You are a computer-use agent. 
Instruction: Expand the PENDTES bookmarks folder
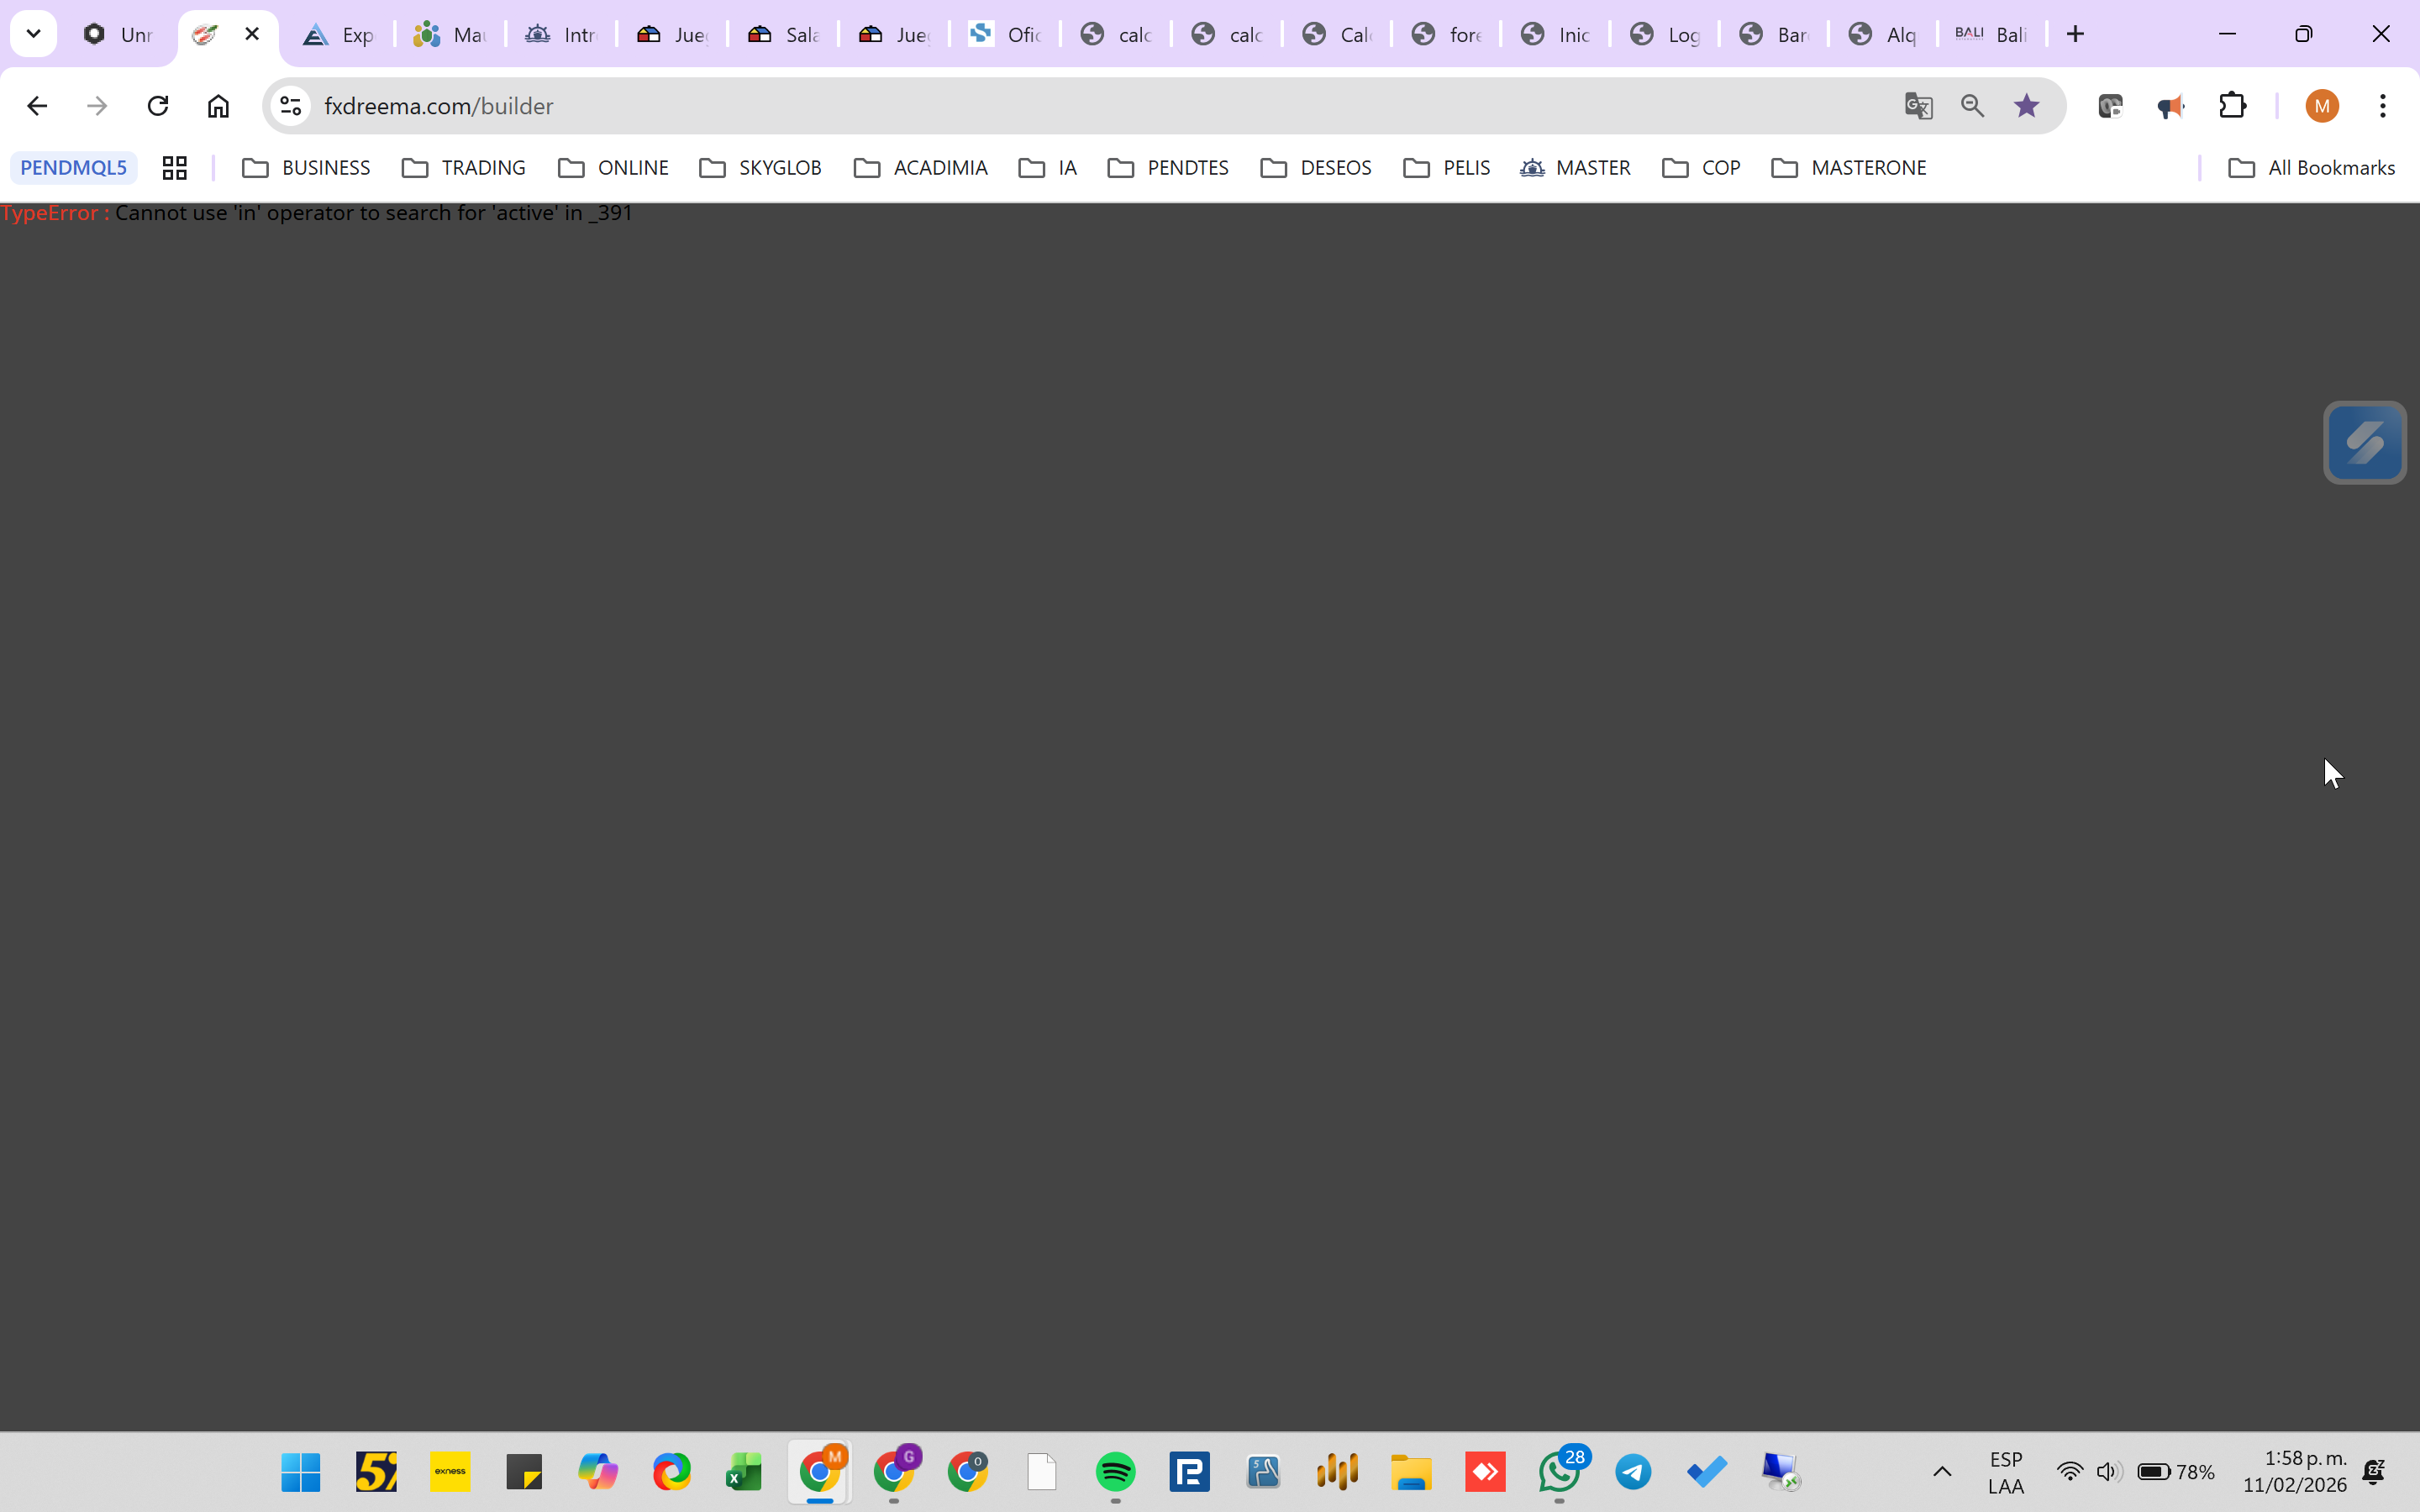(1169, 168)
